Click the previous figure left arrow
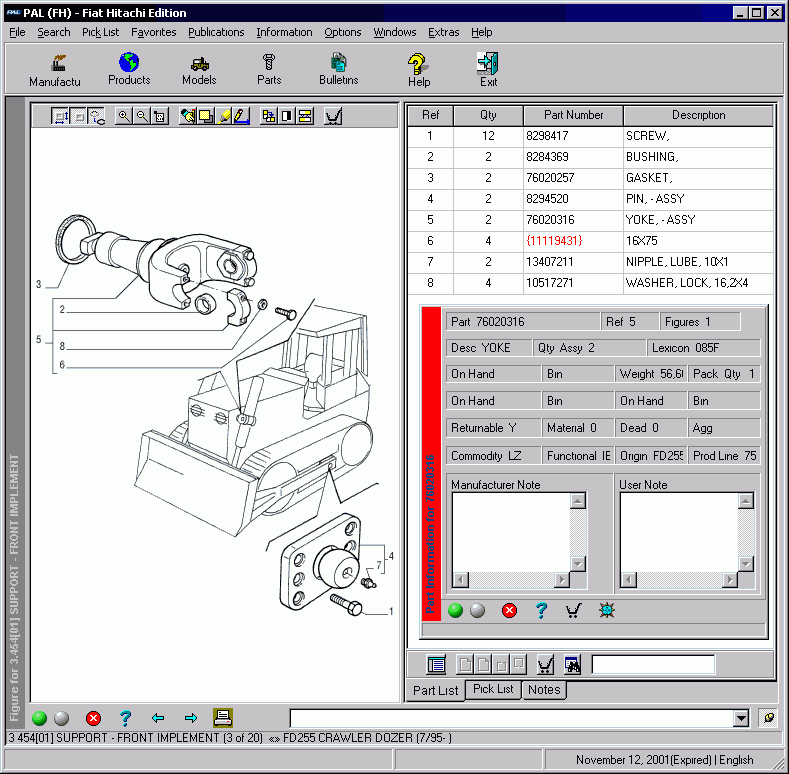Image resolution: width=789 pixels, height=774 pixels. 158,718
